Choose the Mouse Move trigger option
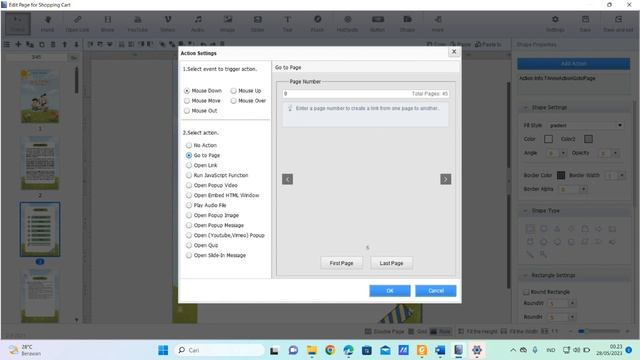The image size is (640, 360). pyautogui.click(x=187, y=100)
